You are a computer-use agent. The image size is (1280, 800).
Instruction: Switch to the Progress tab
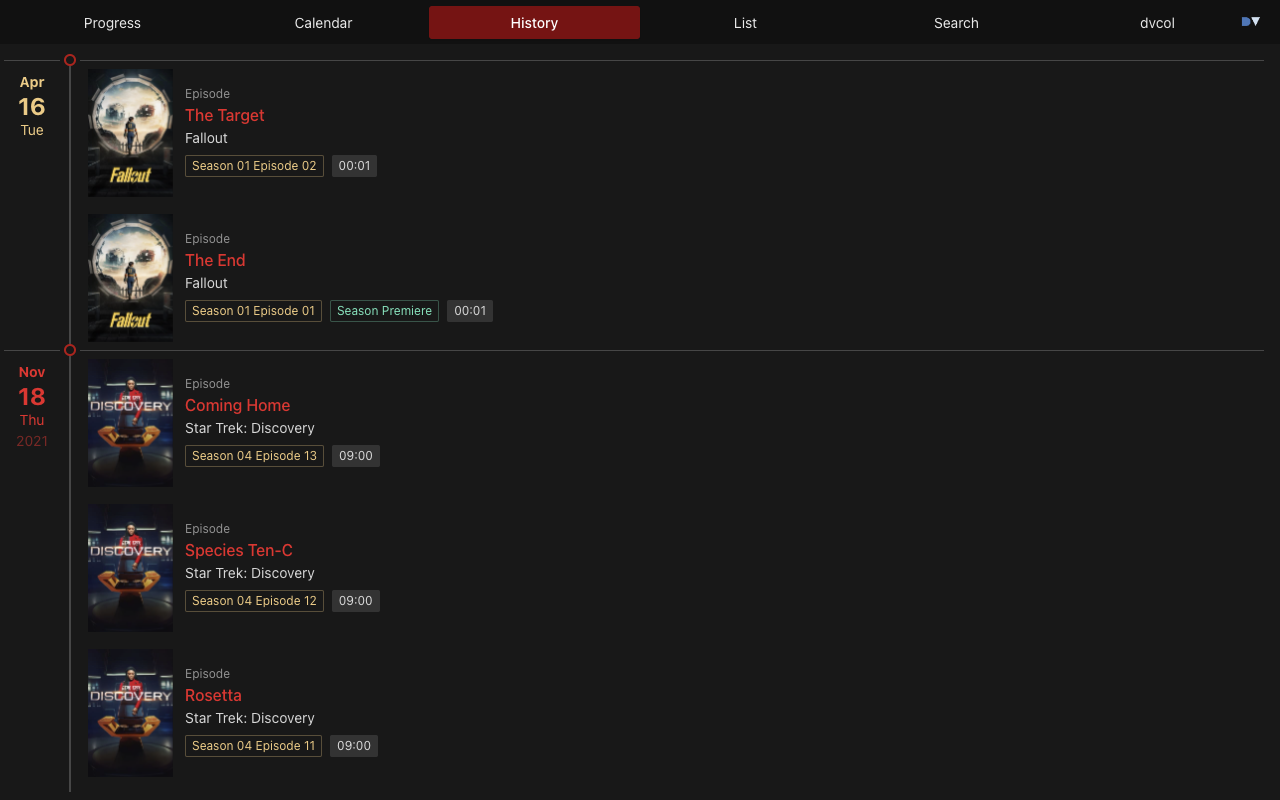(112, 22)
